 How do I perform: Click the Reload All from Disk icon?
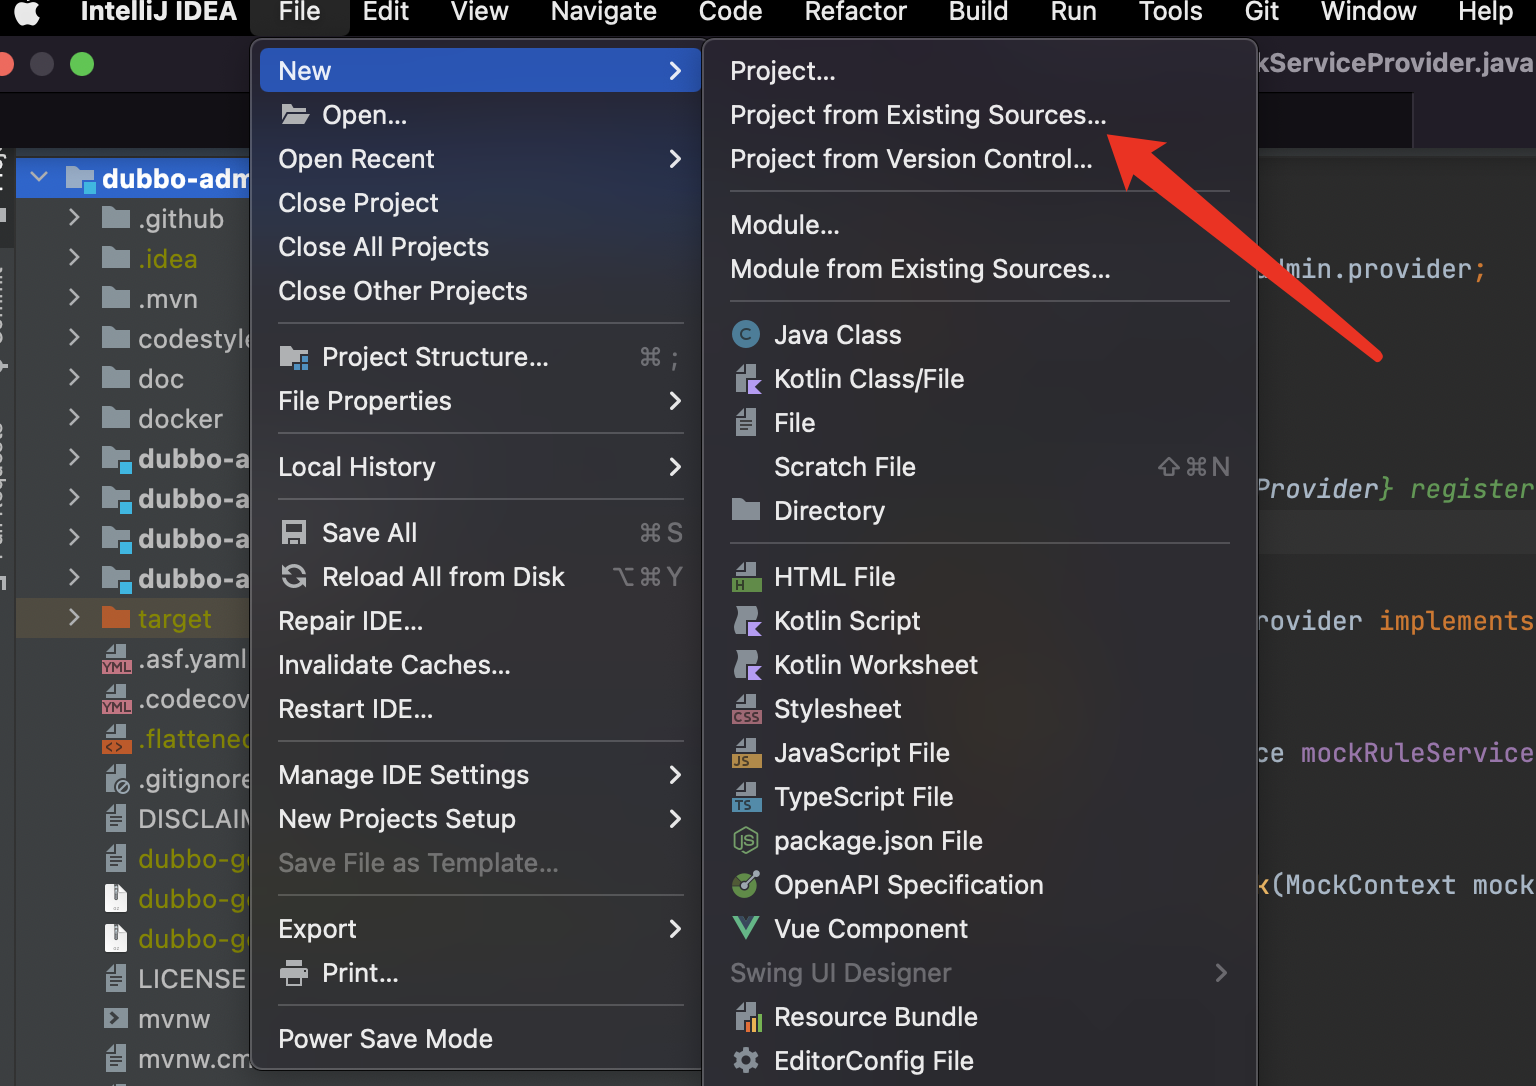tap(294, 576)
